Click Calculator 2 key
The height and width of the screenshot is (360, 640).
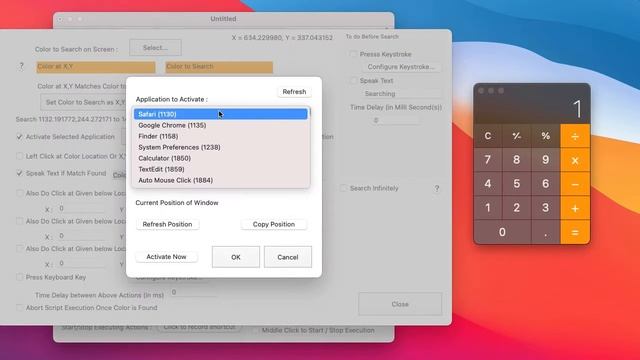(517, 208)
